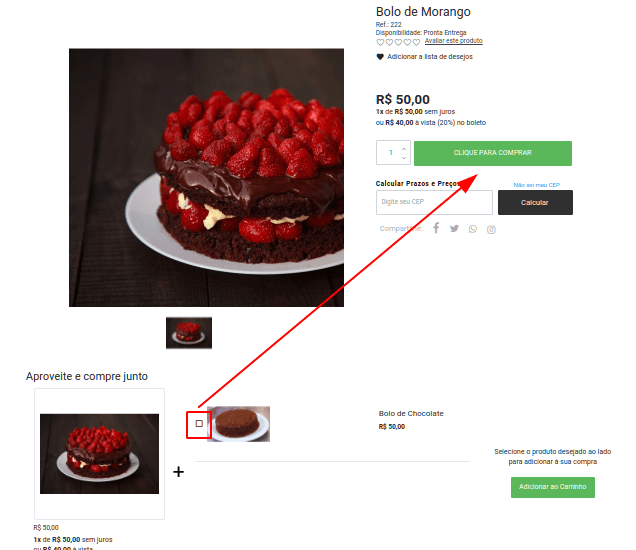
Task: Rate product with third heart
Action: point(398,42)
